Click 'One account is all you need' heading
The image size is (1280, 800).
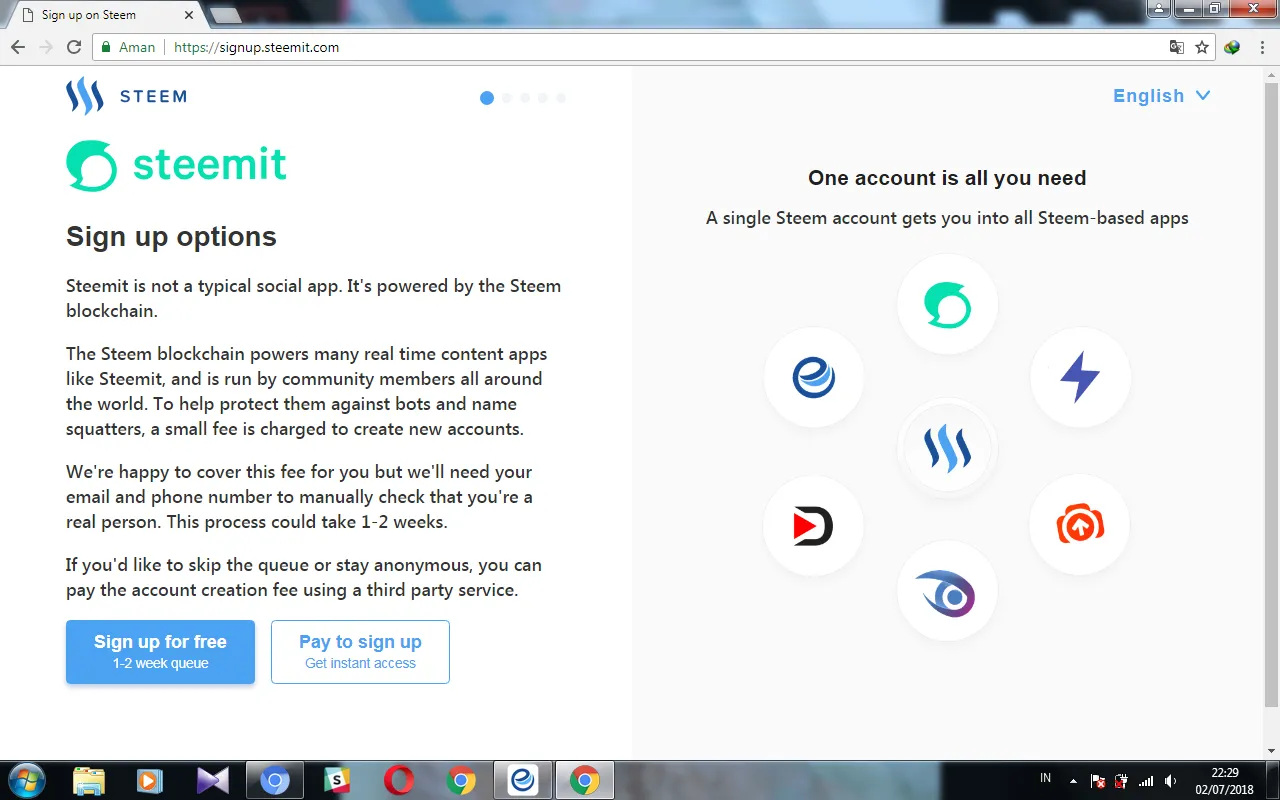tap(947, 178)
